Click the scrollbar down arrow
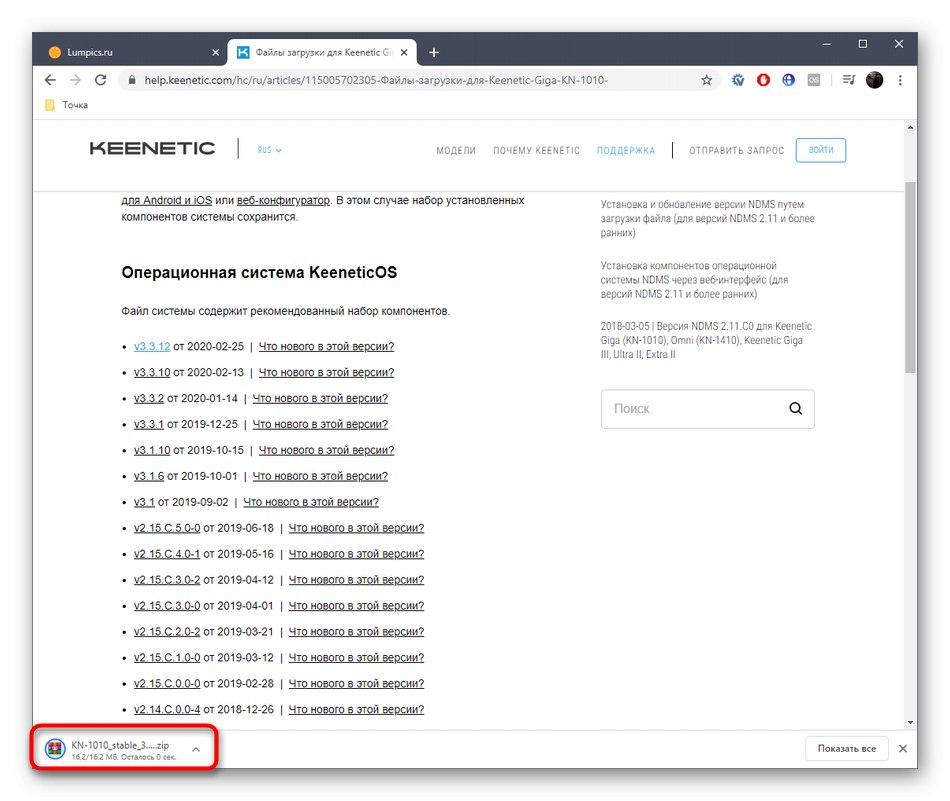This screenshot has width=950, height=801. [x=911, y=722]
